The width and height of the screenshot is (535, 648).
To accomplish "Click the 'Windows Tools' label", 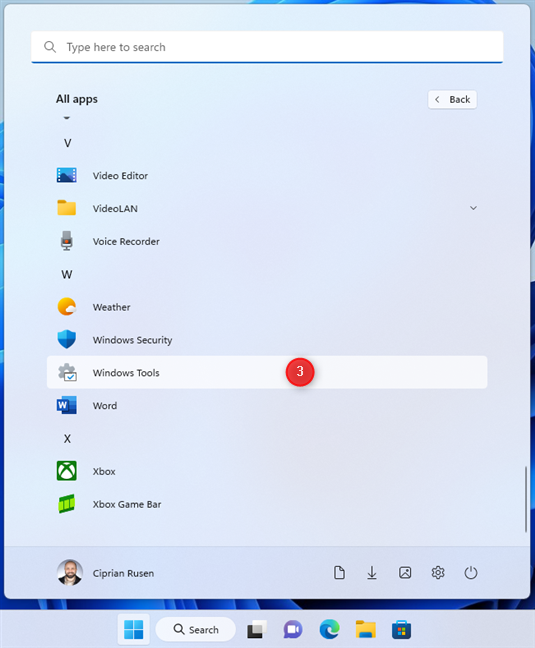I will [126, 373].
